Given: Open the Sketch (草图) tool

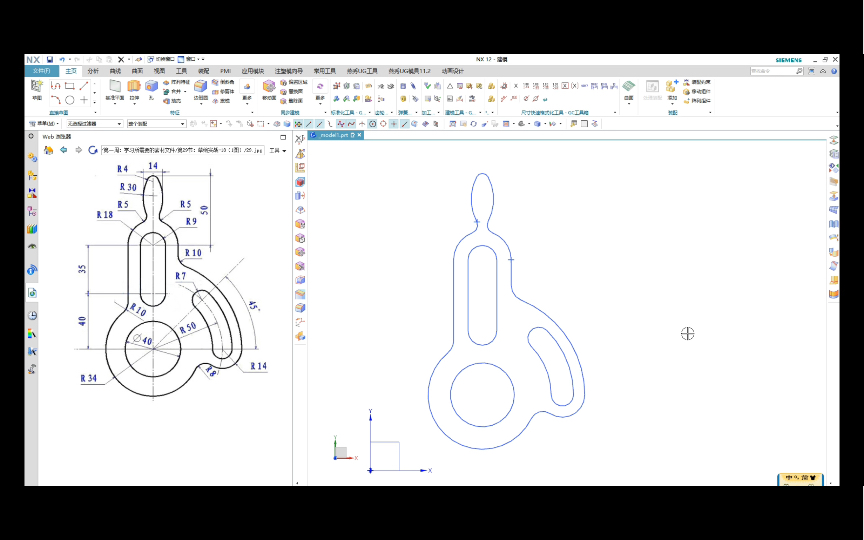Looking at the screenshot, I should click(x=37, y=89).
